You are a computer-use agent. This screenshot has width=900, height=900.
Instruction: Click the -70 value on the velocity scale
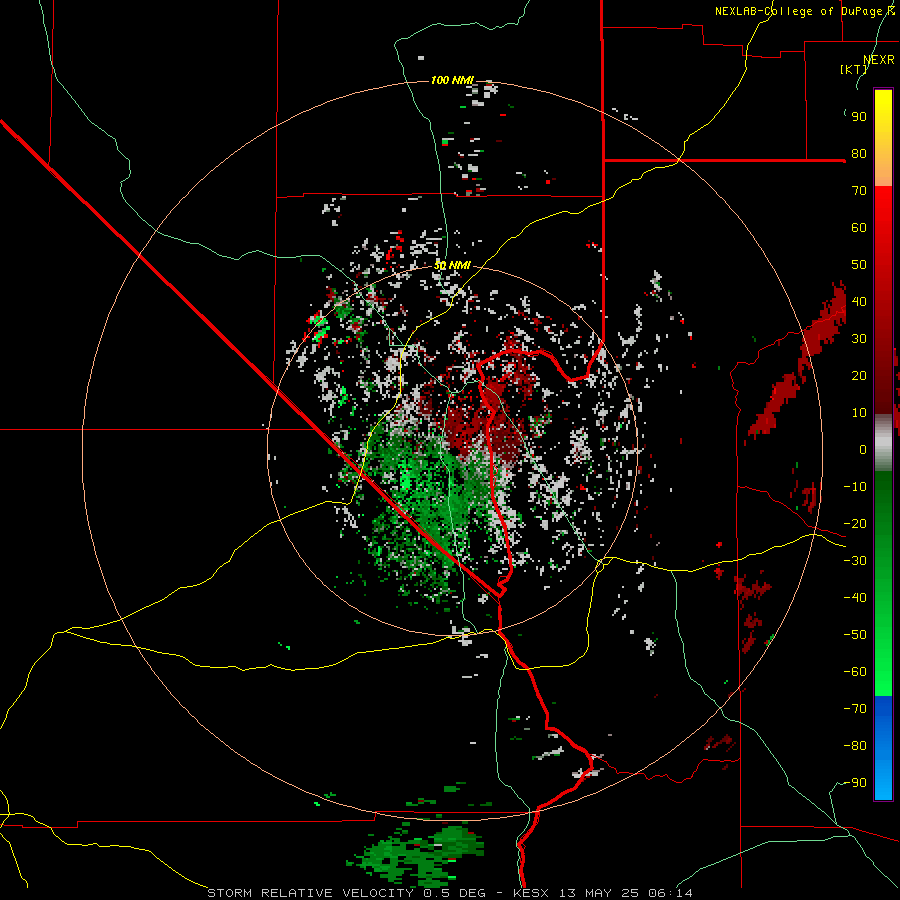tap(855, 709)
